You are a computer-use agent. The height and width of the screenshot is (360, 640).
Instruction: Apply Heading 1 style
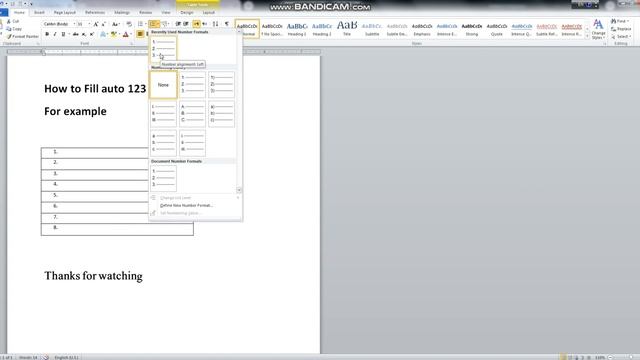click(297, 29)
